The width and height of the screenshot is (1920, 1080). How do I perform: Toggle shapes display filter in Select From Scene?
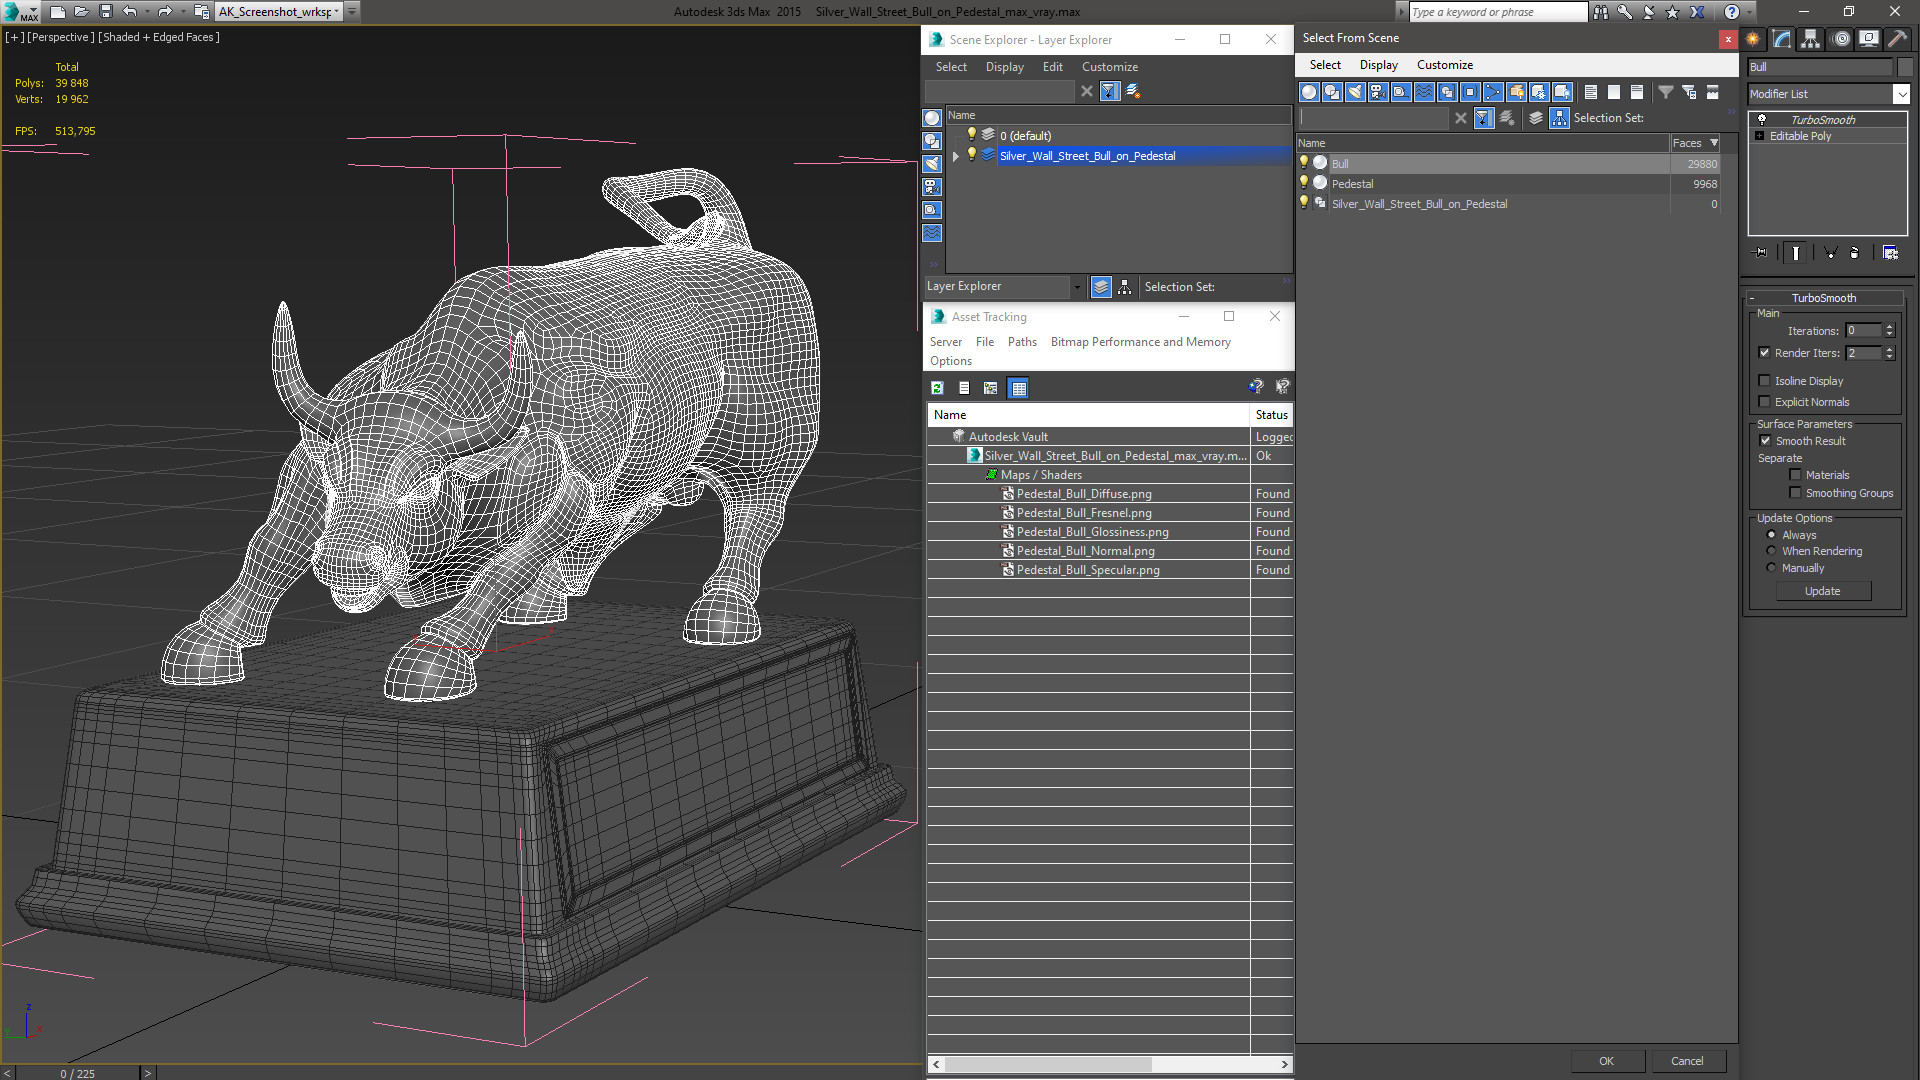click(1332, 92)
